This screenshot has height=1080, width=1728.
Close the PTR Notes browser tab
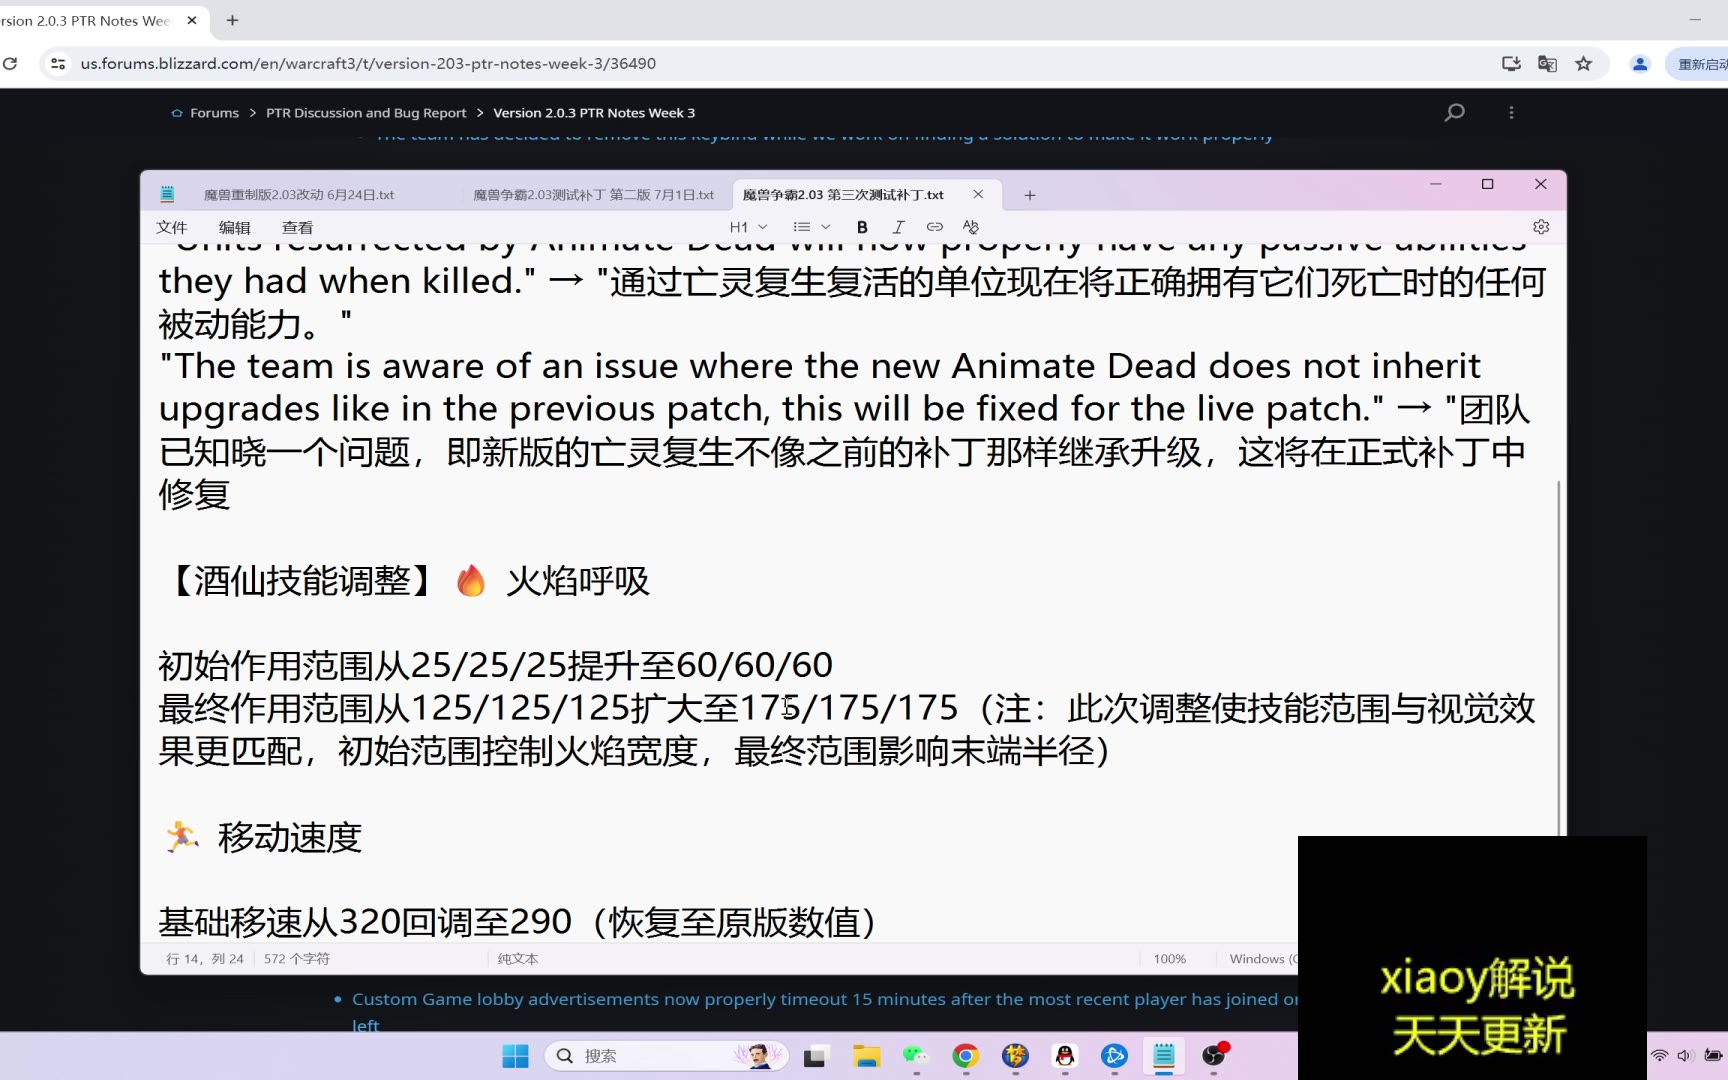coord(192,20)
